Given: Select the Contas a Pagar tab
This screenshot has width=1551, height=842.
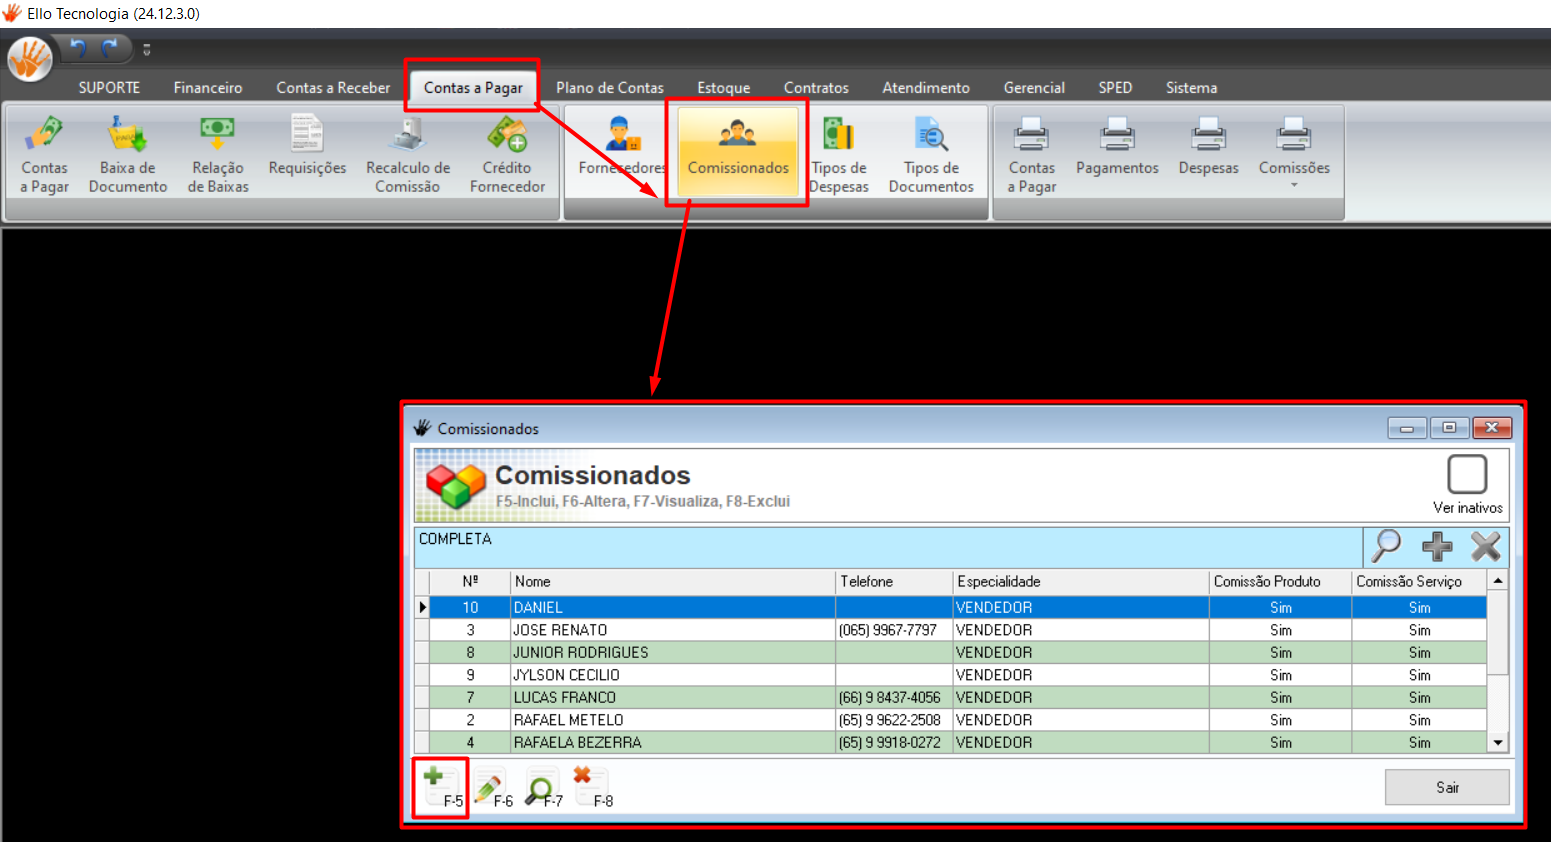Looking at the screenshot, I should point(473,88).
